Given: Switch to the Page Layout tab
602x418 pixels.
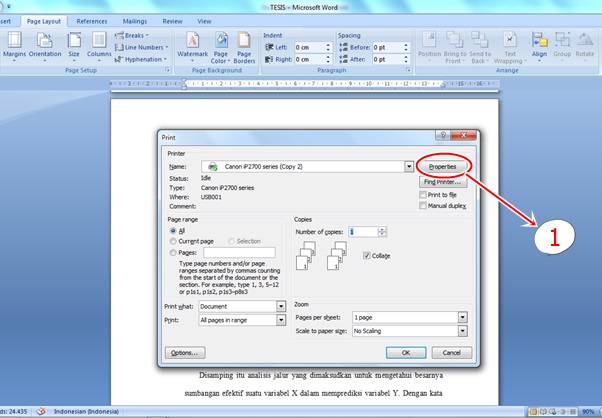Looking at the screenshot, I should point(44,21).
